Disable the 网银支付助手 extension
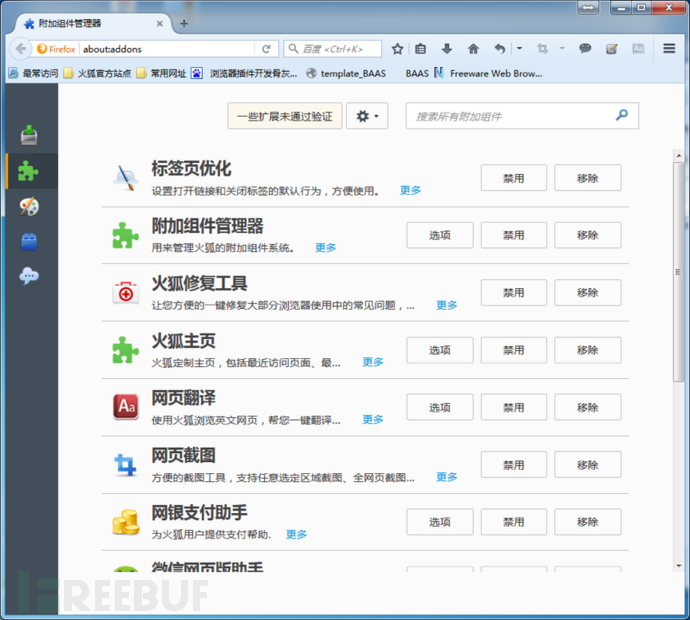Screen dimensions: 690x620 pos(514,522)
